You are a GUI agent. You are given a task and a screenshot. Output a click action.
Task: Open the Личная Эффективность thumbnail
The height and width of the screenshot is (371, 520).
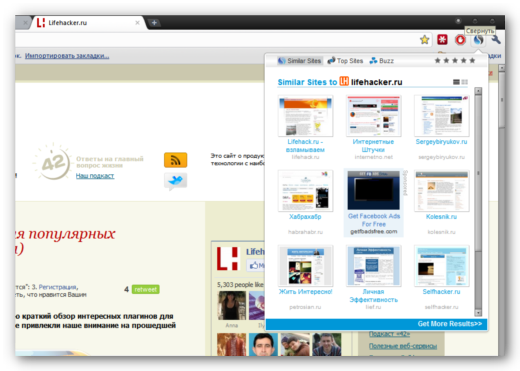pos(373,266)
